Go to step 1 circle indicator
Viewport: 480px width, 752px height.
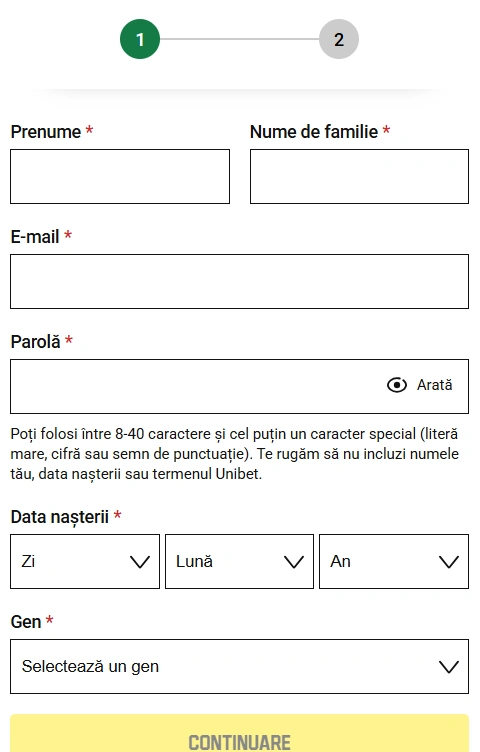pos(140,39)
